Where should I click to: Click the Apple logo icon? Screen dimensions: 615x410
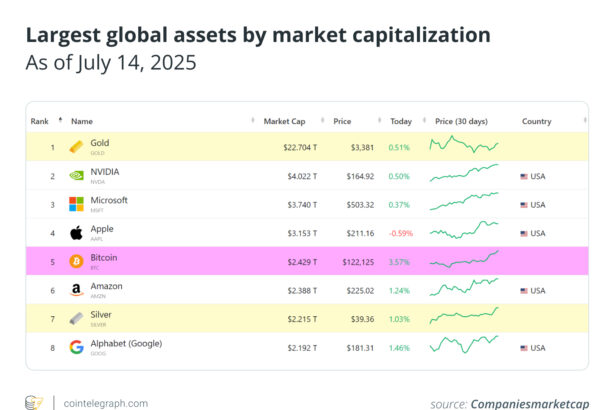76,233
